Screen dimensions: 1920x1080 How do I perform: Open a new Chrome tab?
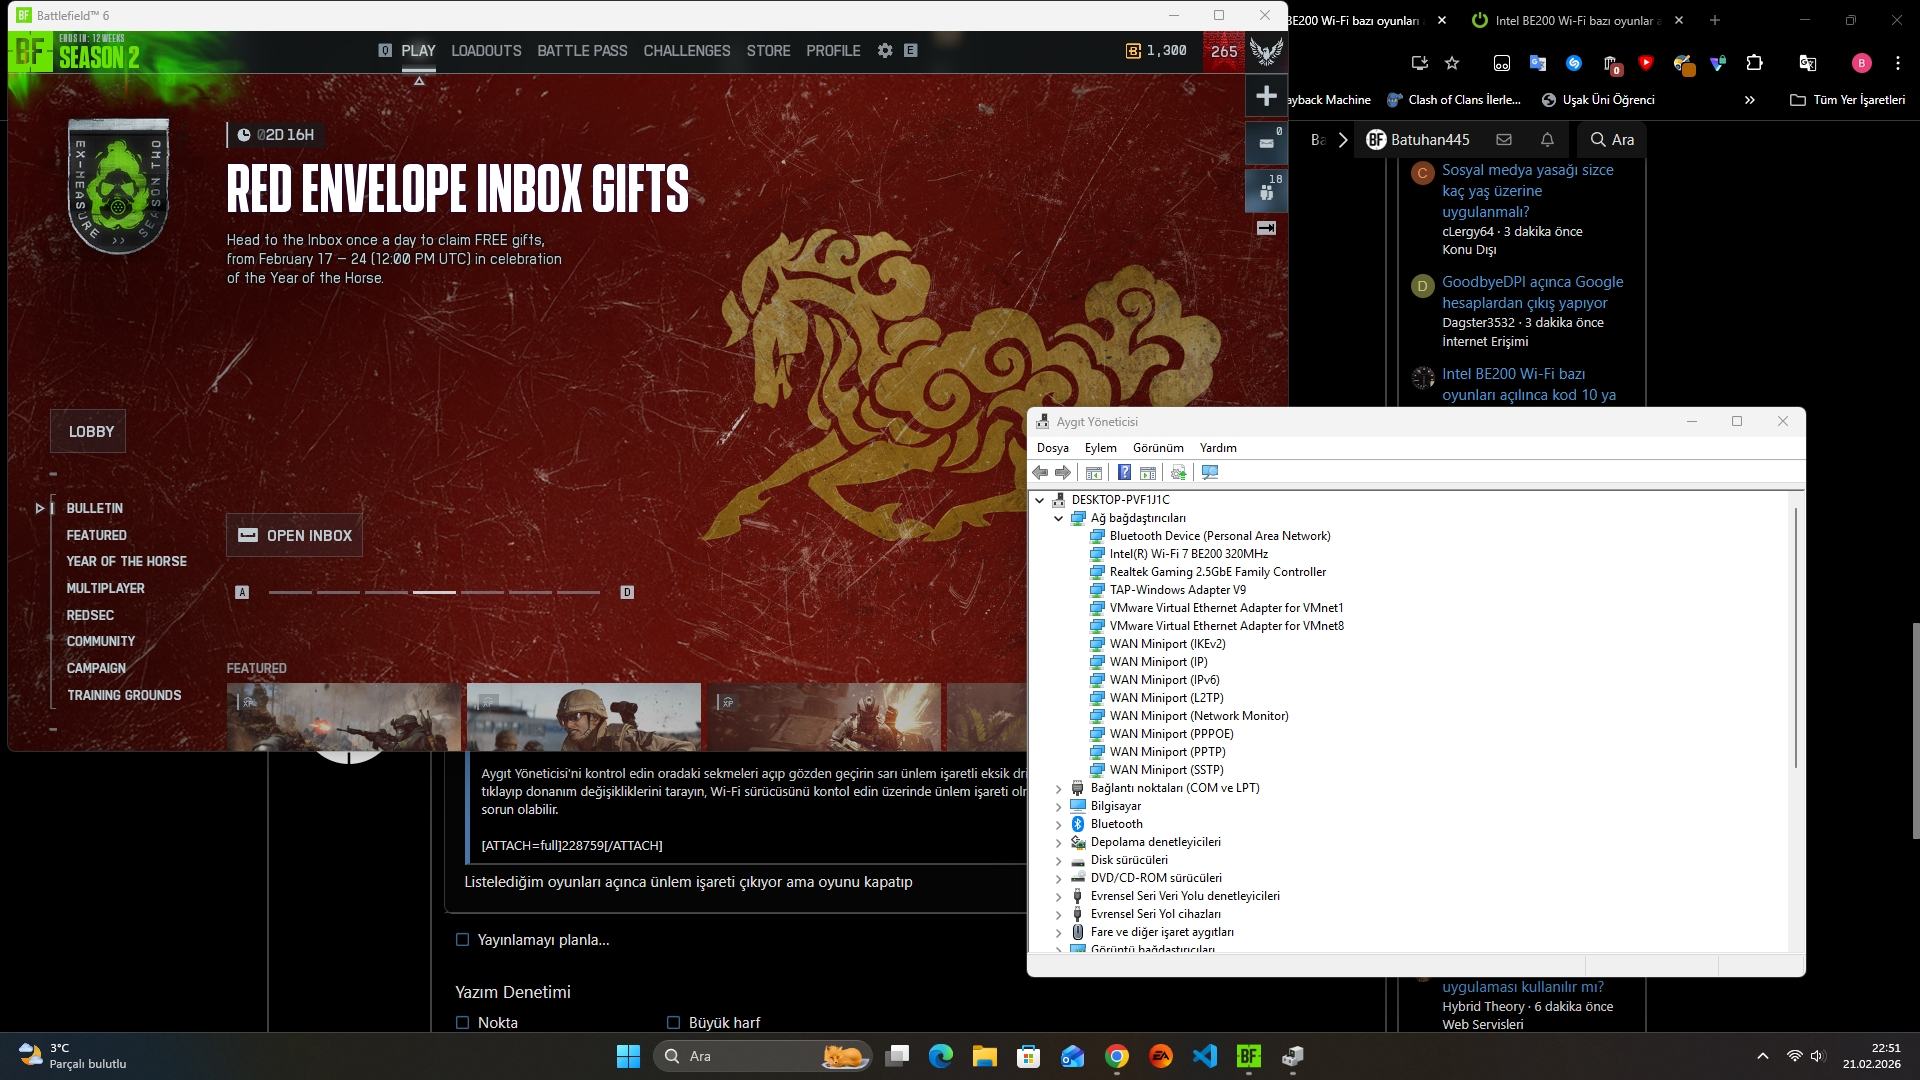1715,20
